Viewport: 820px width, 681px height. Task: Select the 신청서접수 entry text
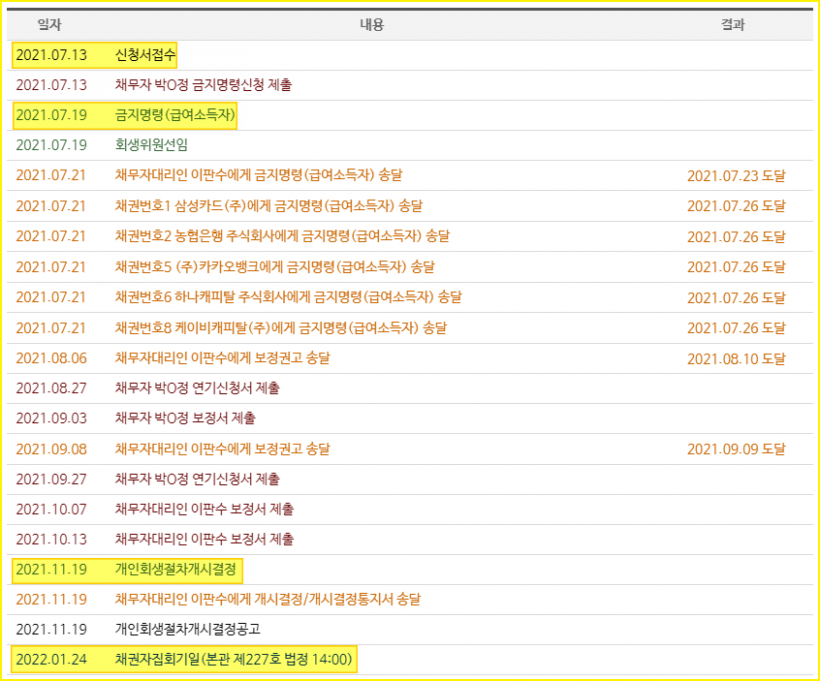pyautogui.click(x=145, y=55)
